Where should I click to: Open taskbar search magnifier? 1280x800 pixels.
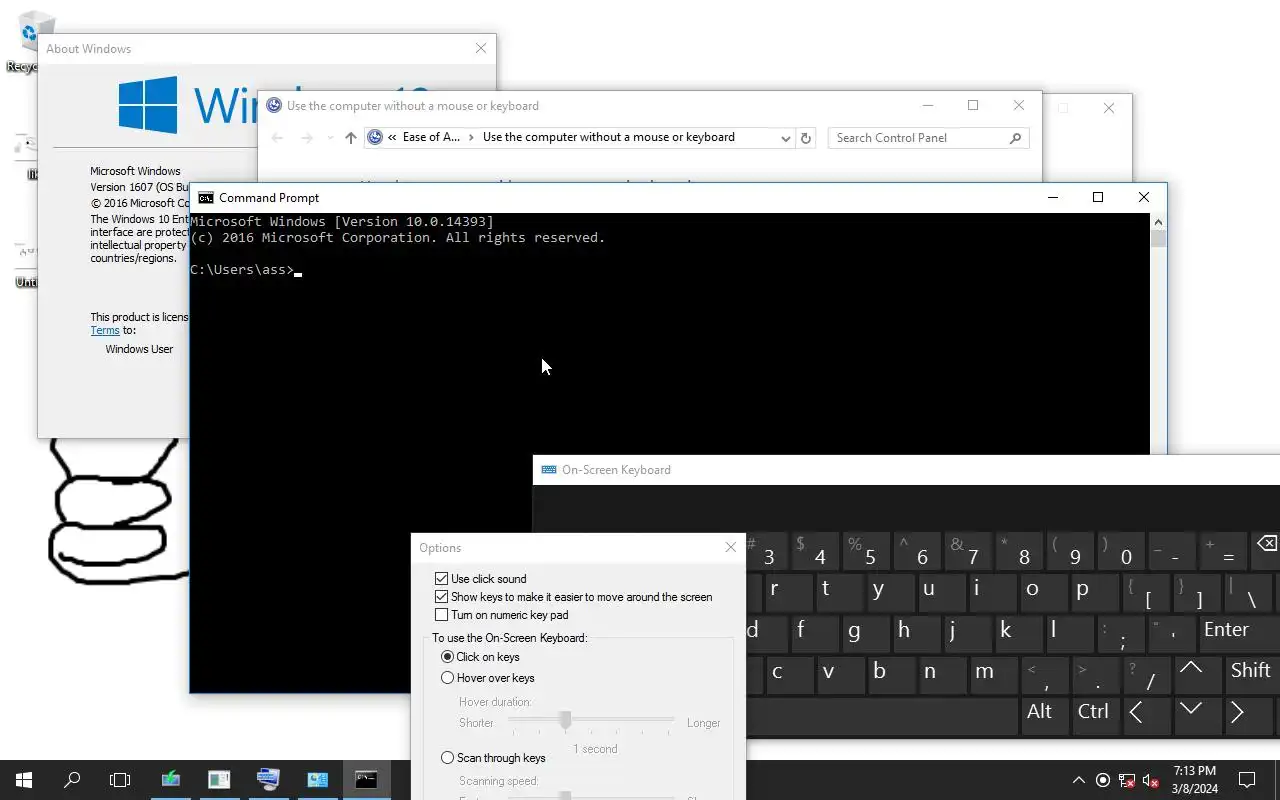72,780
